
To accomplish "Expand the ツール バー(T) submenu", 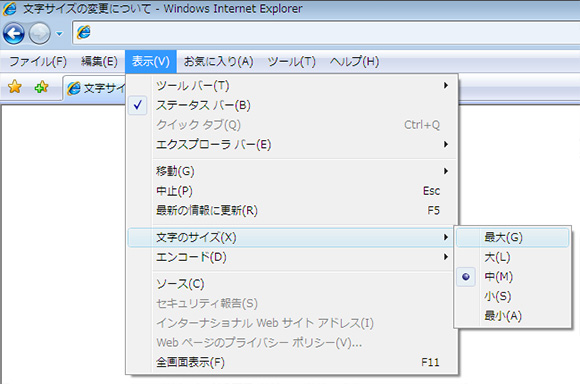I will pyautogui.click(x=292, y=85).
